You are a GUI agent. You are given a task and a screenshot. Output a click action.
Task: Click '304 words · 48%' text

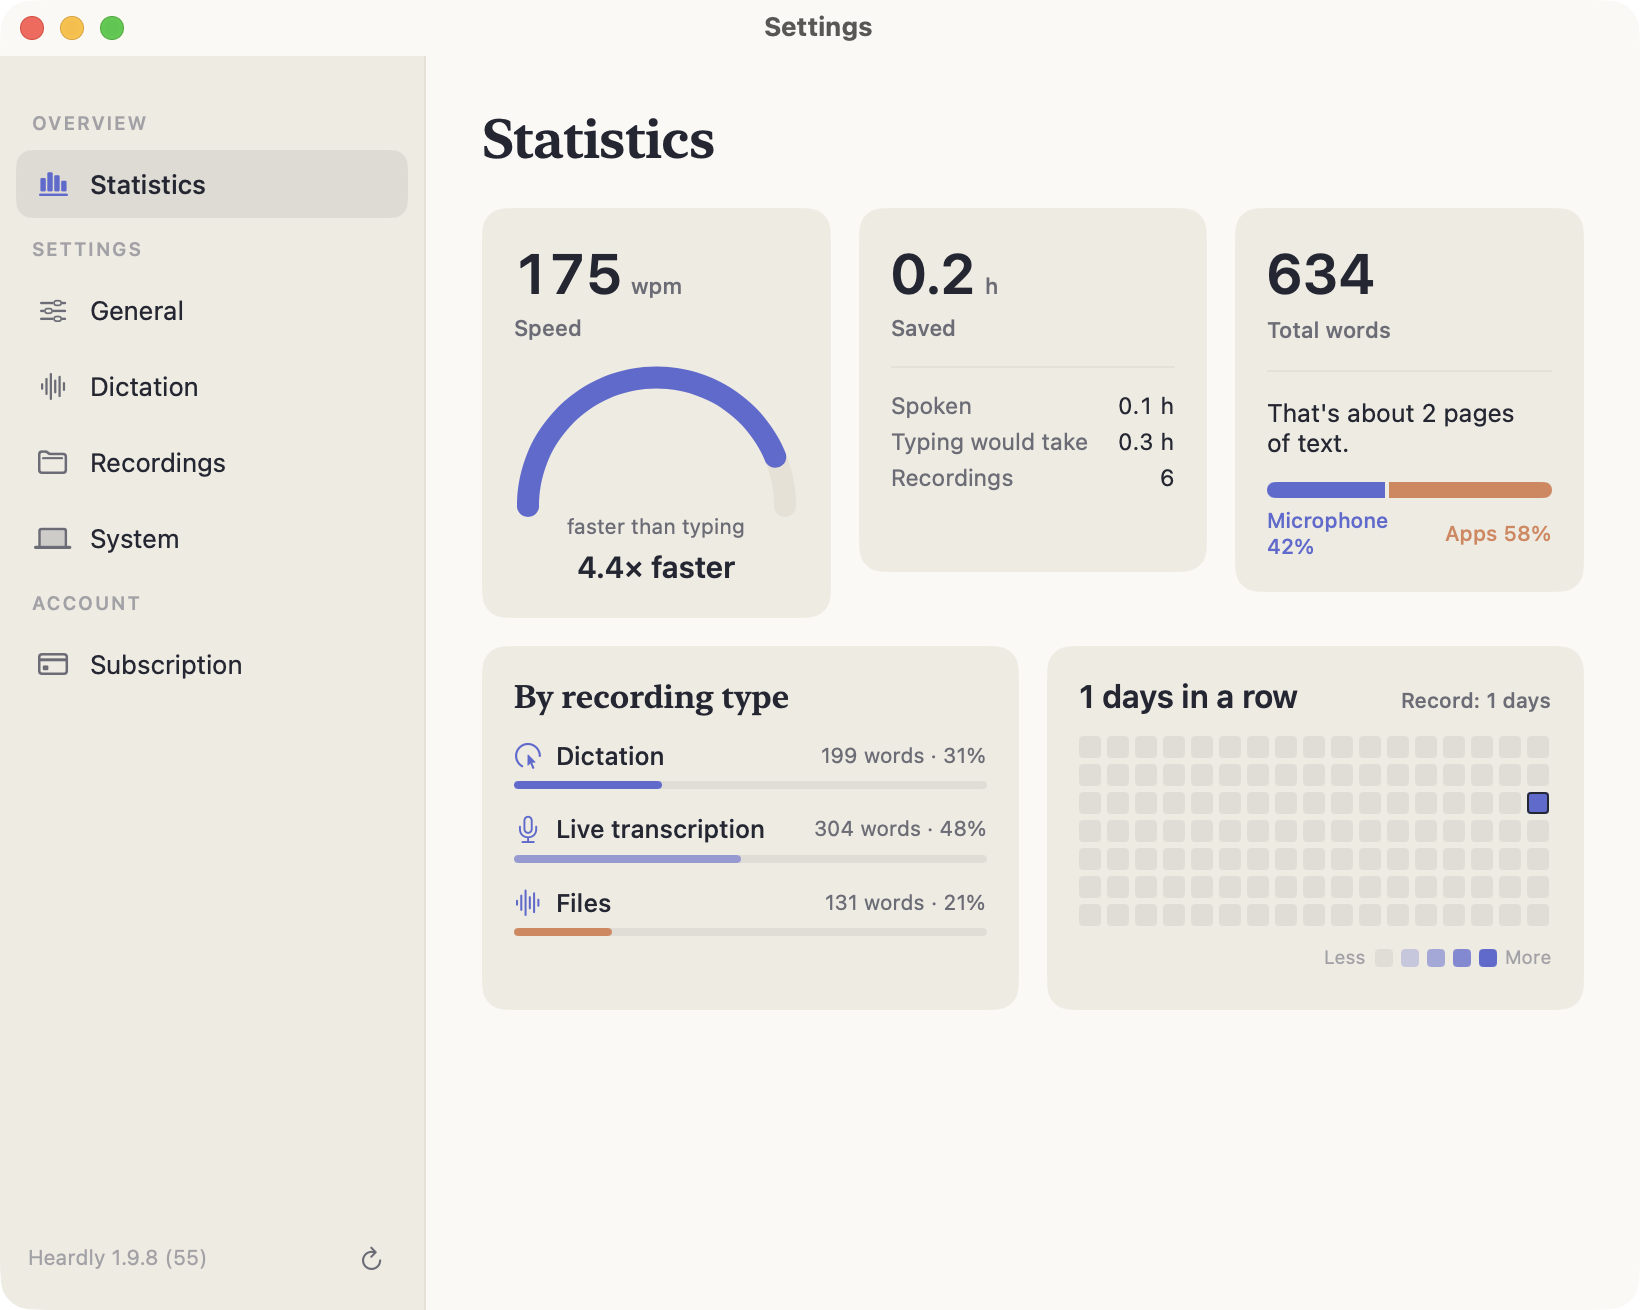click(900, 829)
